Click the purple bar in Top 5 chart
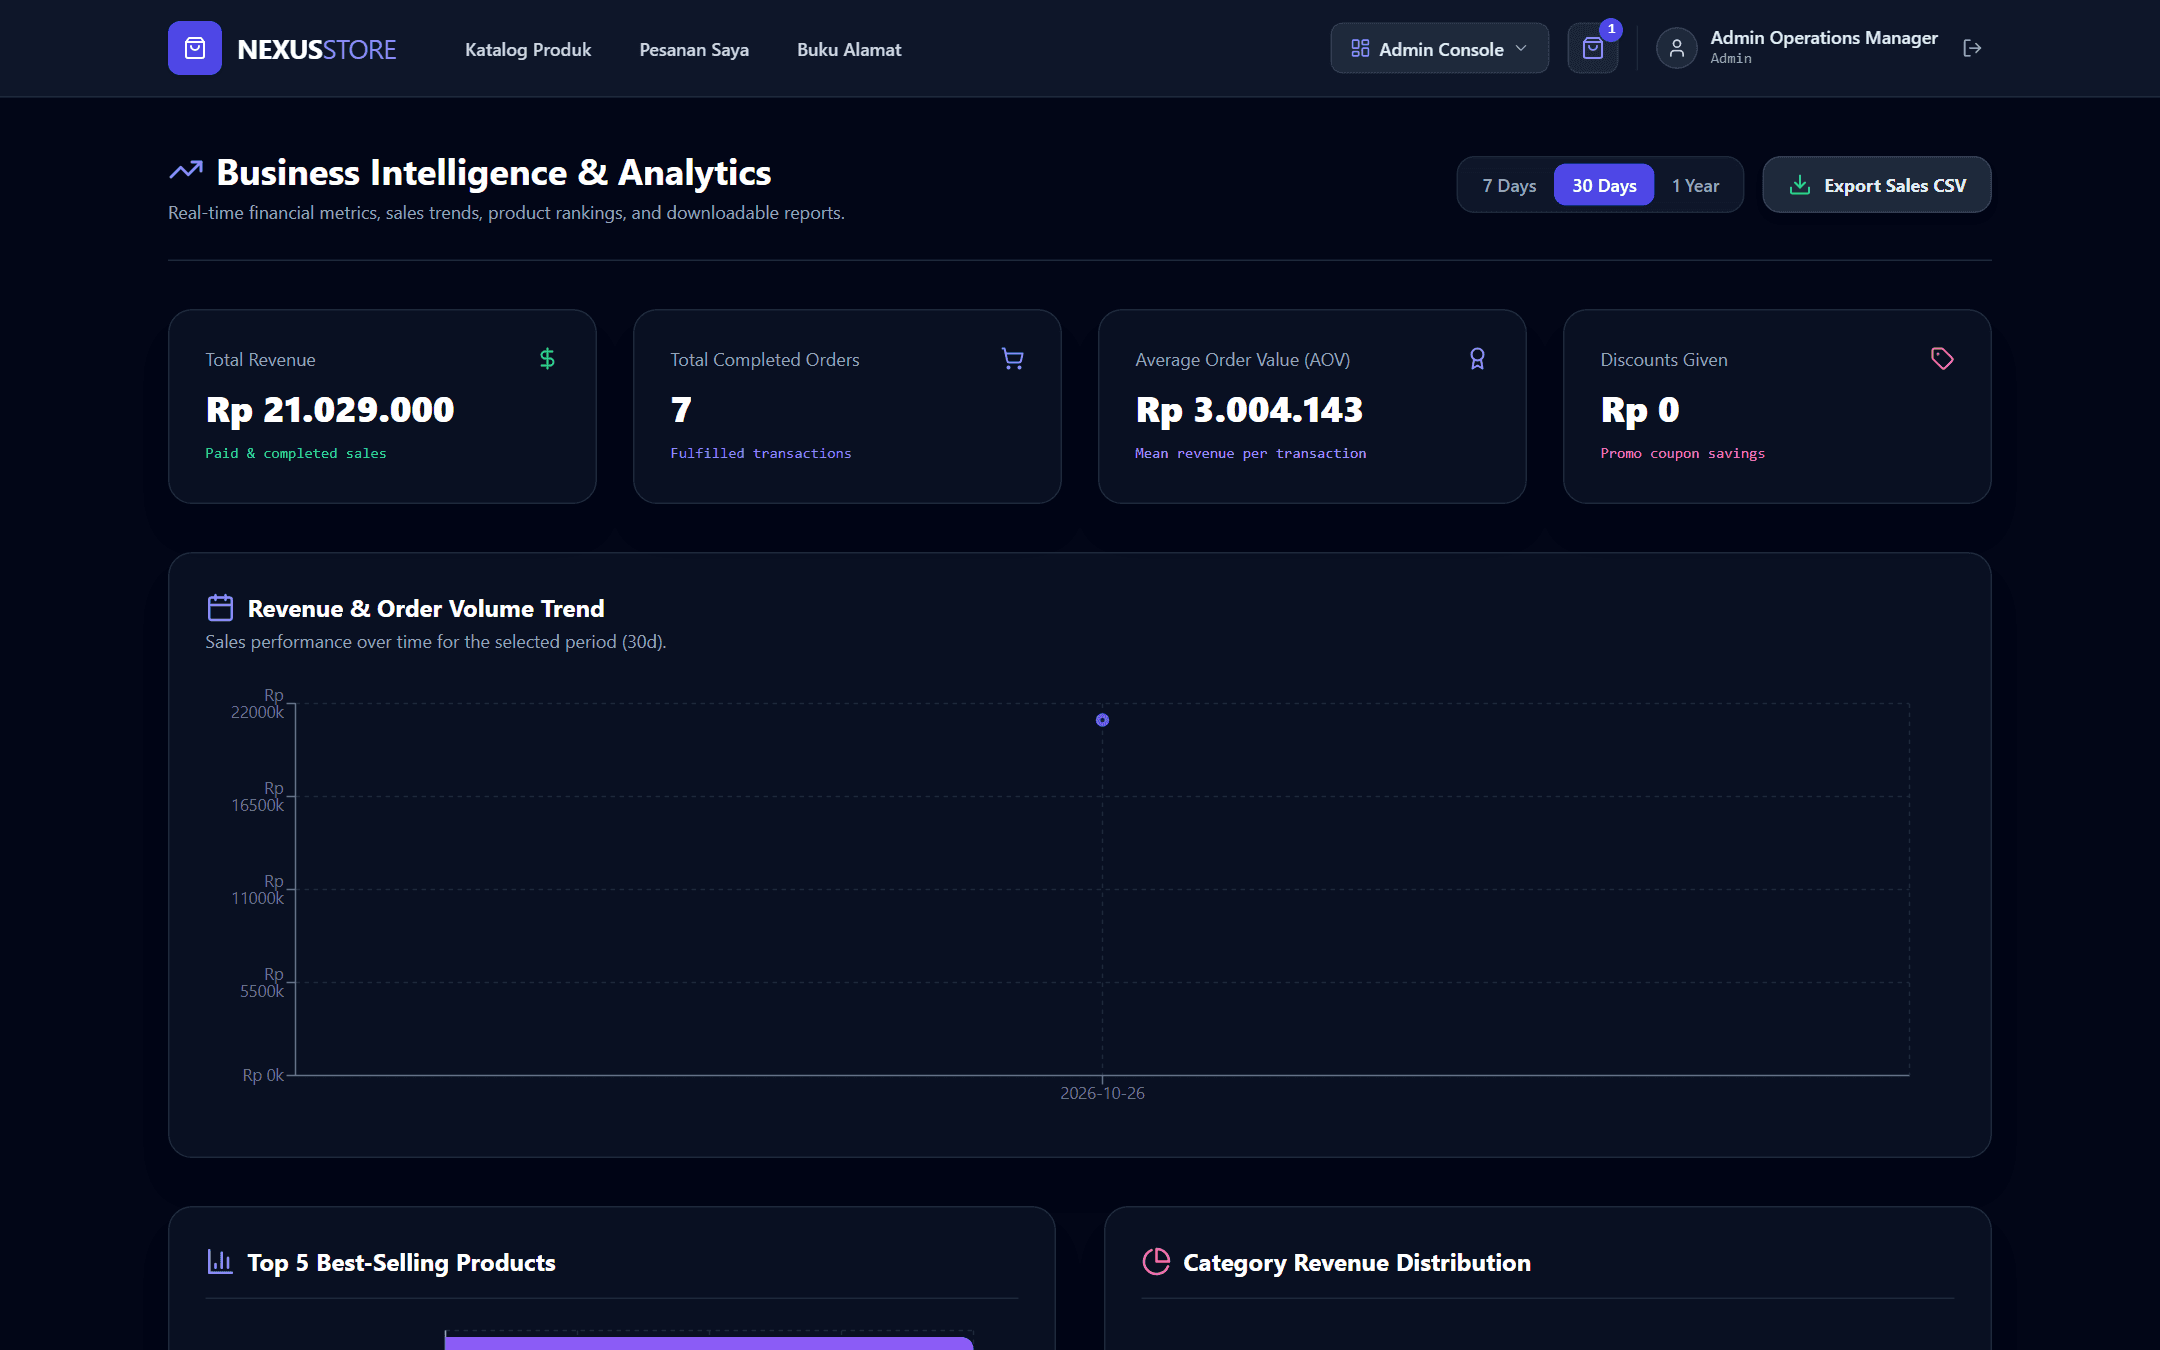The width and height of the screenshot is (2160, 1350). click(709, 1343)
